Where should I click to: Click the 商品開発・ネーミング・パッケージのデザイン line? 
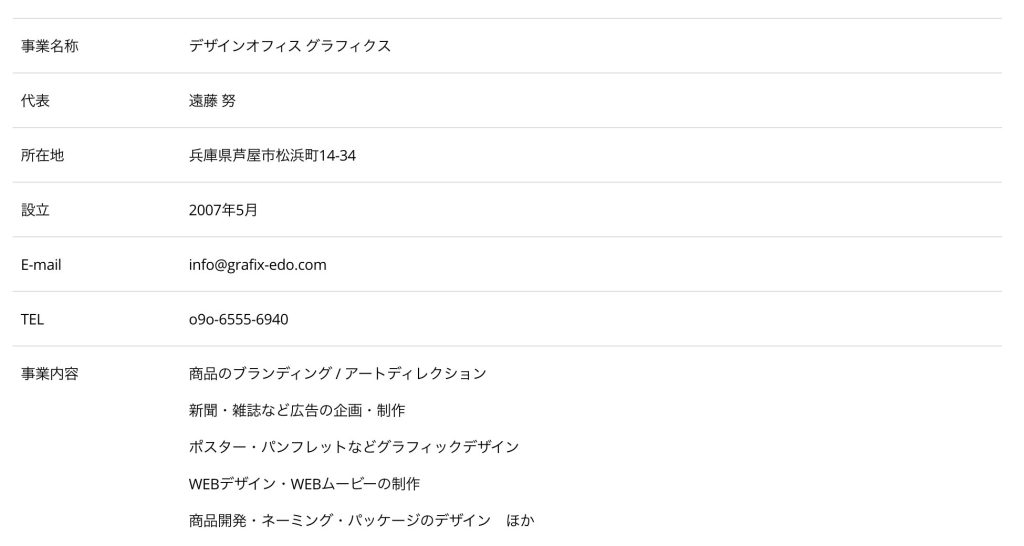click(339, 521)
